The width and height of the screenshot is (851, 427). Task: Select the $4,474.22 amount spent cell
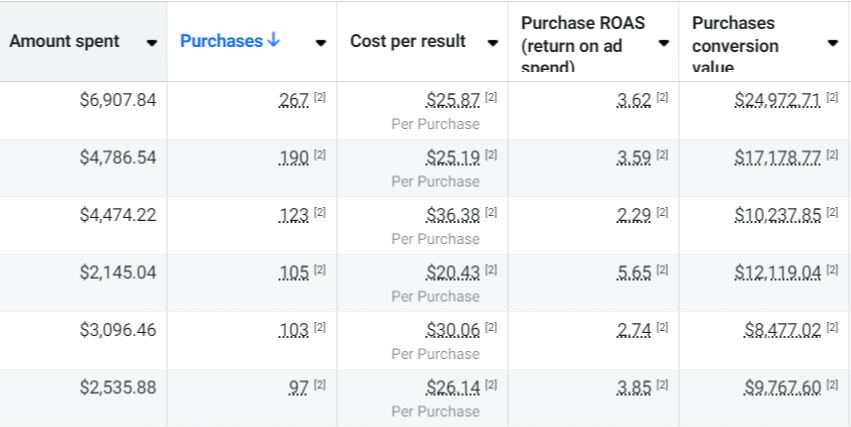point(118,215)
